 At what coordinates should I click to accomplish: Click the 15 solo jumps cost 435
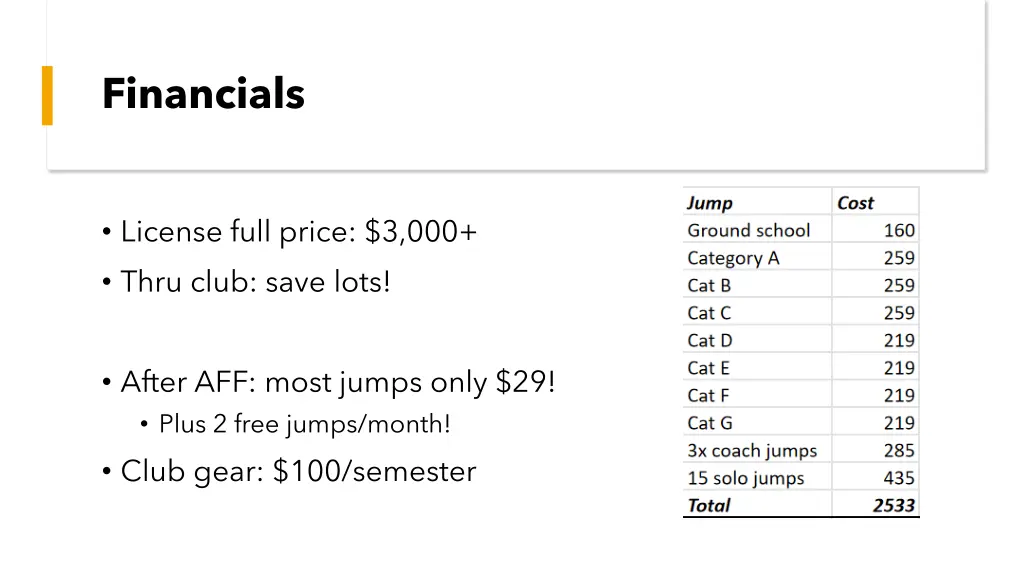coord(899,478)
